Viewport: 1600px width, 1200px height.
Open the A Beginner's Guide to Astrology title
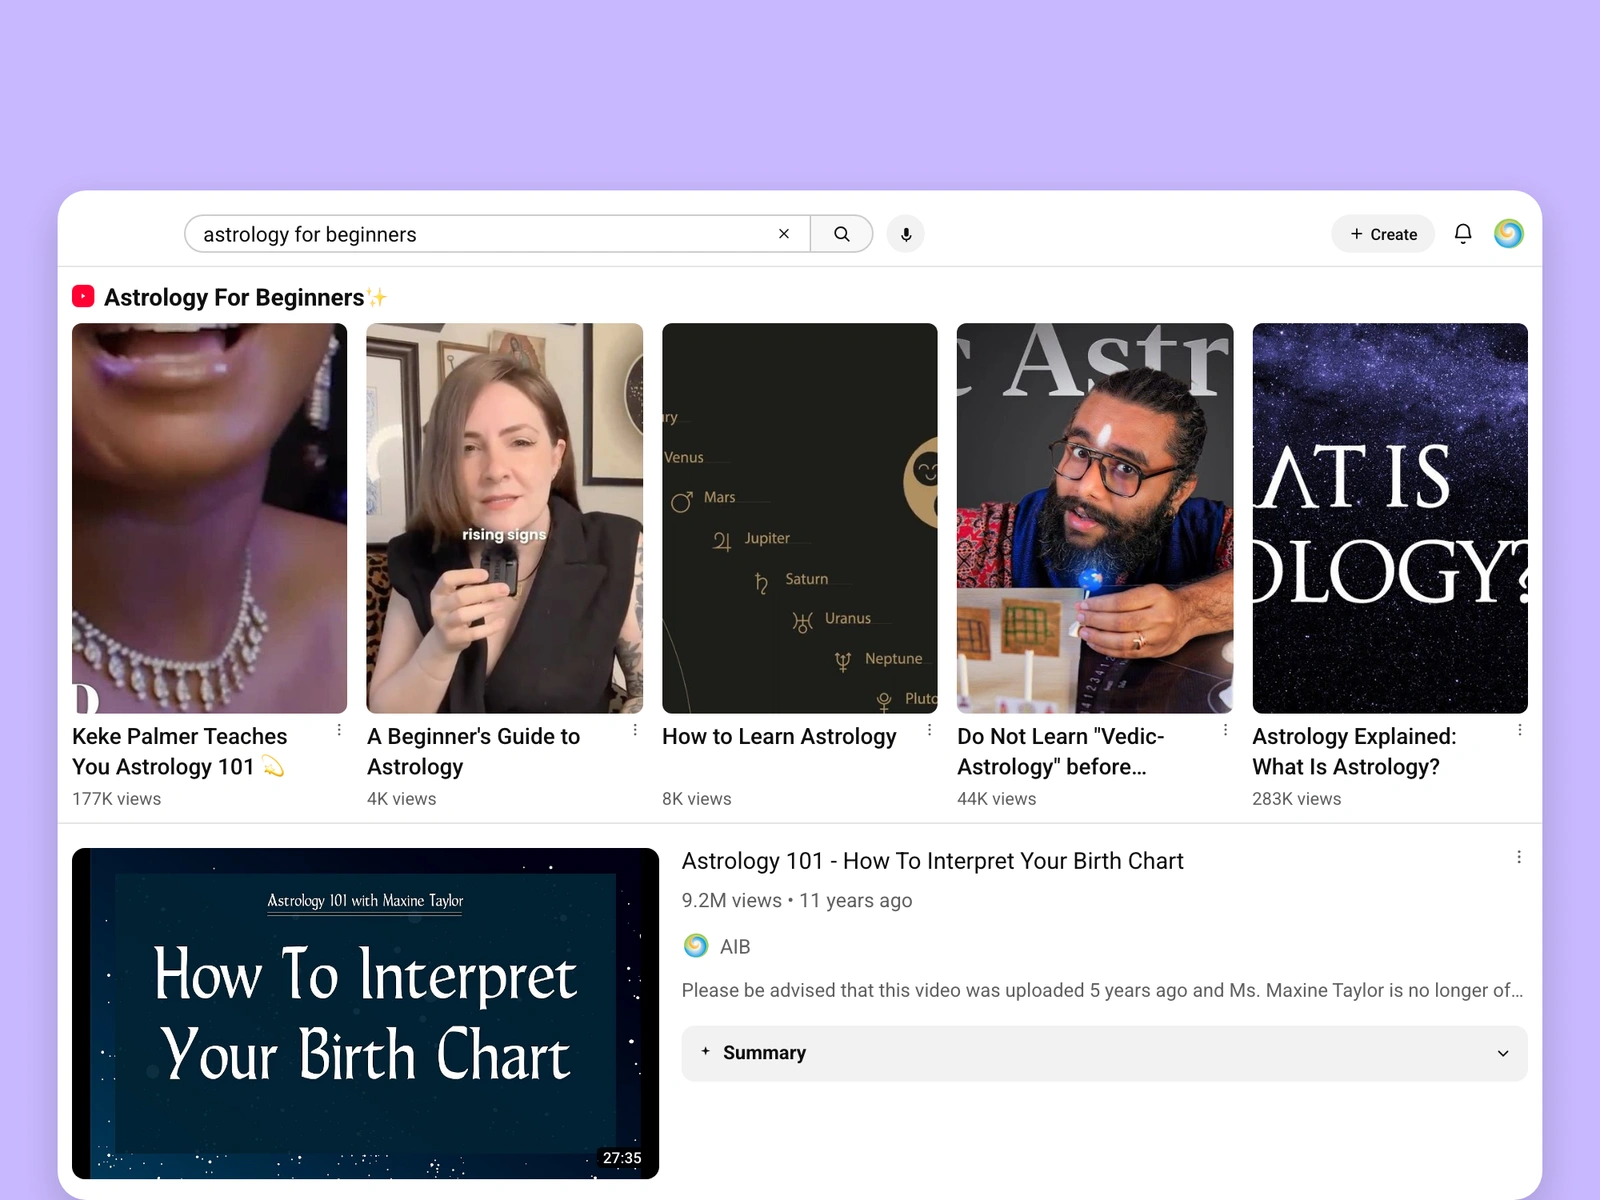pyautogui.click(x=473, y=751)
